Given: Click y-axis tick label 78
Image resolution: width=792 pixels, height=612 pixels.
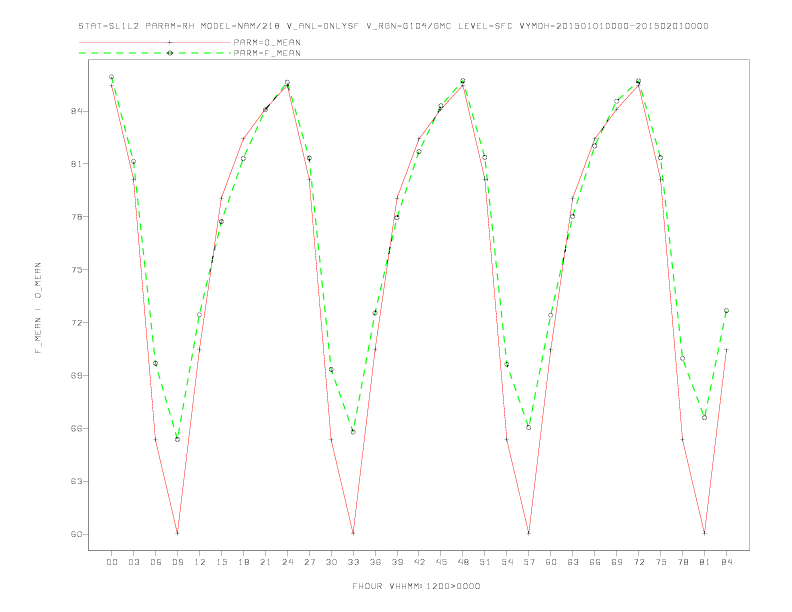Looking at the screenshot, I should [x=77, y=217].
